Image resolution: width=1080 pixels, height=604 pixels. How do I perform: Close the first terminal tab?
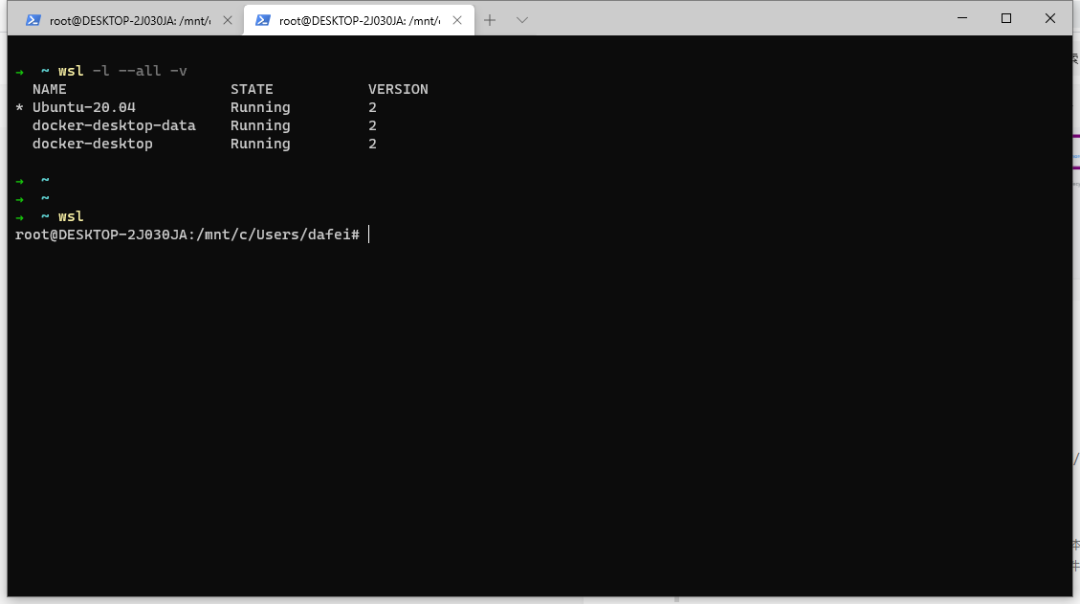click(227, 20)
